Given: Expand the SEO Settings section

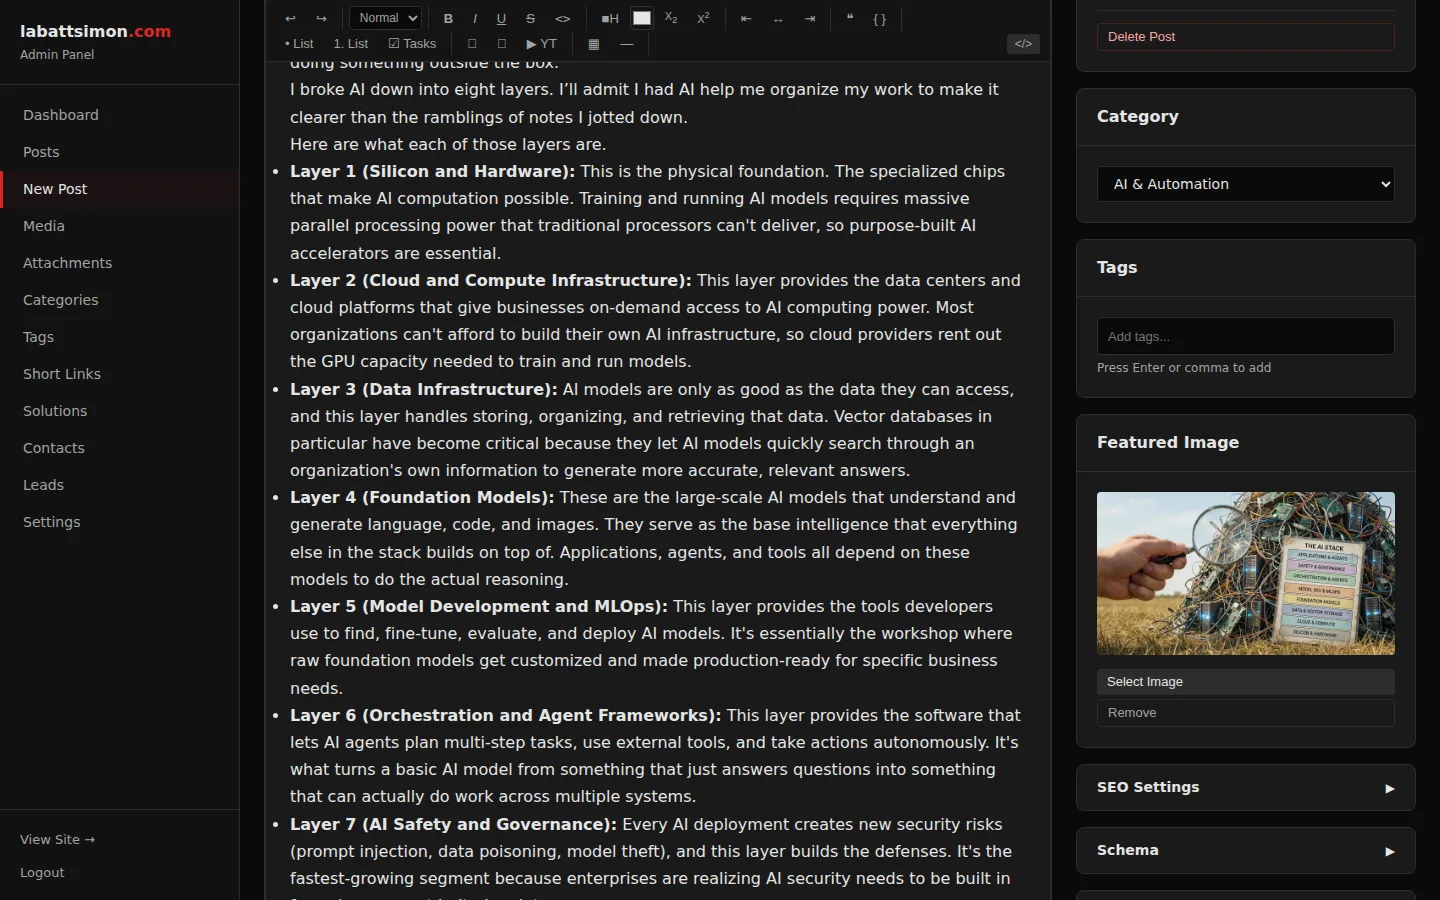Looking at the screenshot, I should coord(1245,787).
